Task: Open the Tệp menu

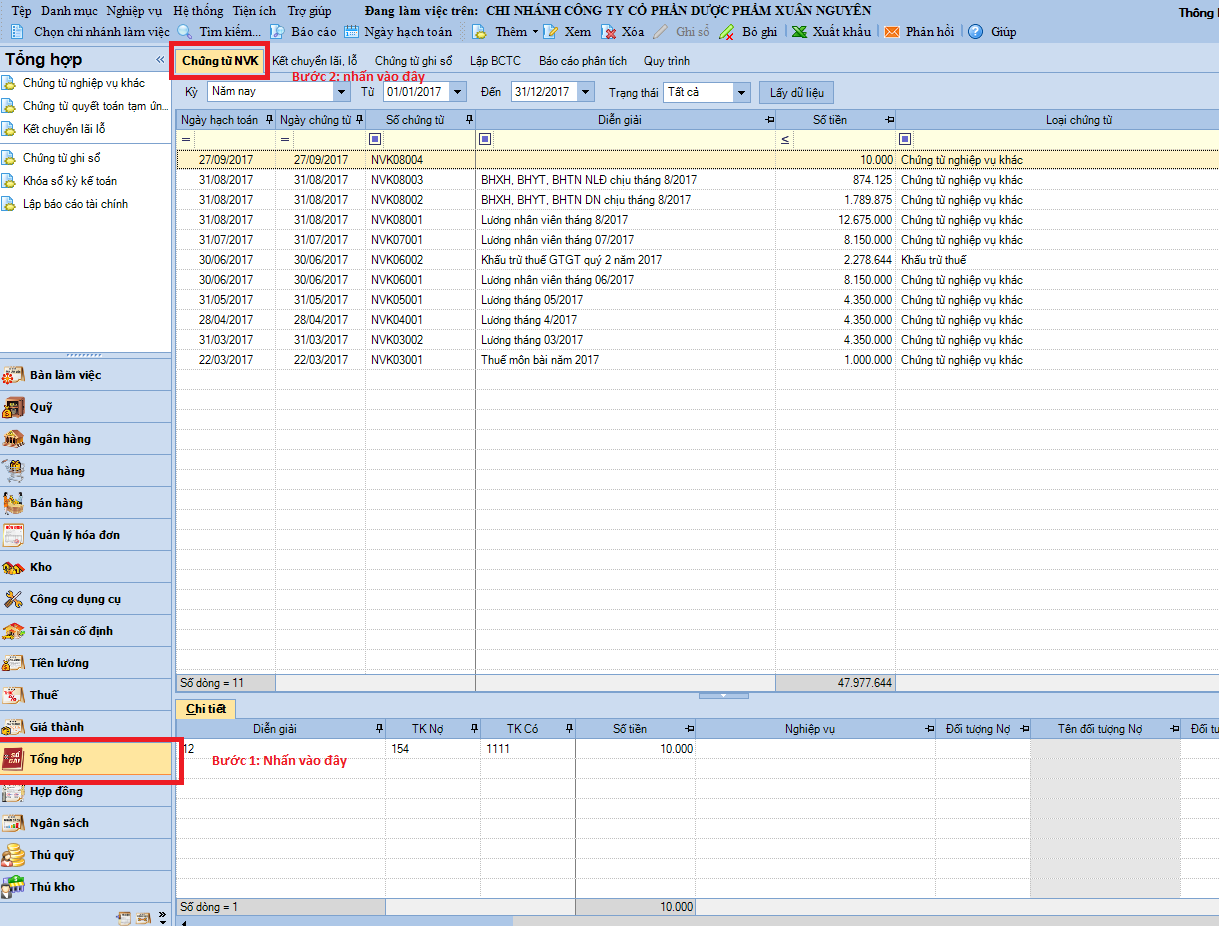Action: coord(21,10)
